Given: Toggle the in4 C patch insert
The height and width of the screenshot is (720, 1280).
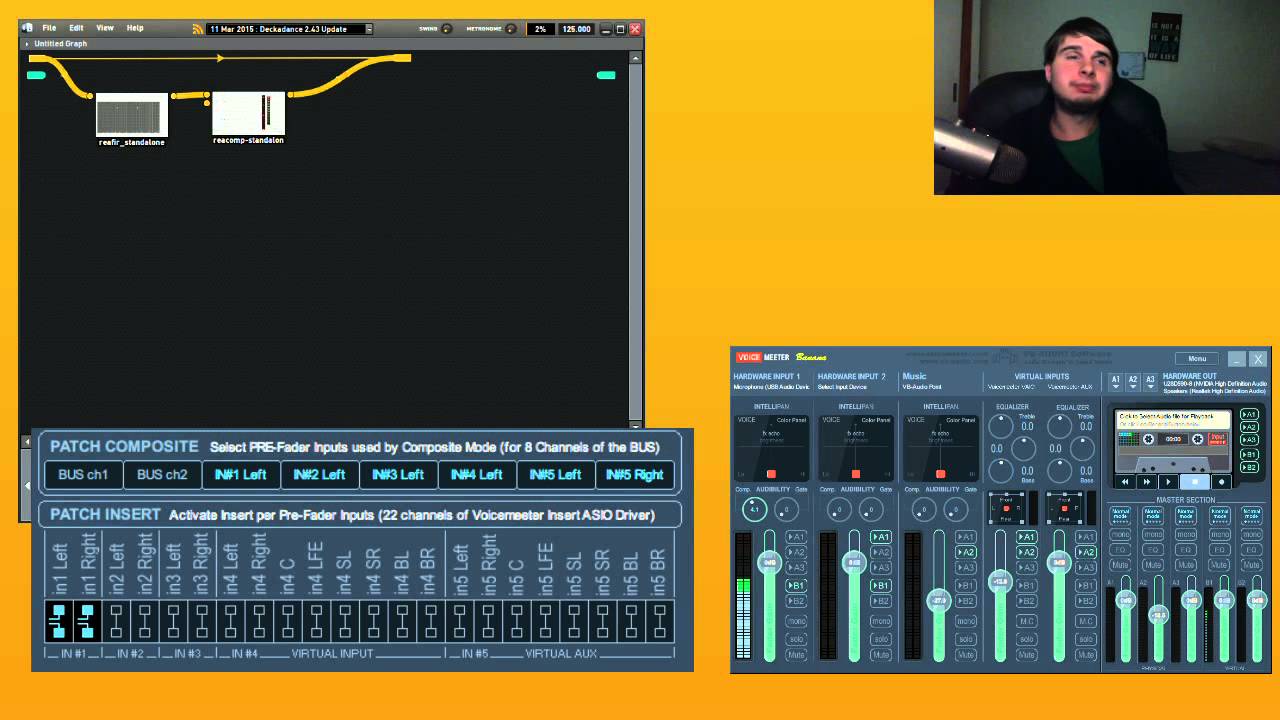Looking at the screenshot, I should (x=288, y=621).
